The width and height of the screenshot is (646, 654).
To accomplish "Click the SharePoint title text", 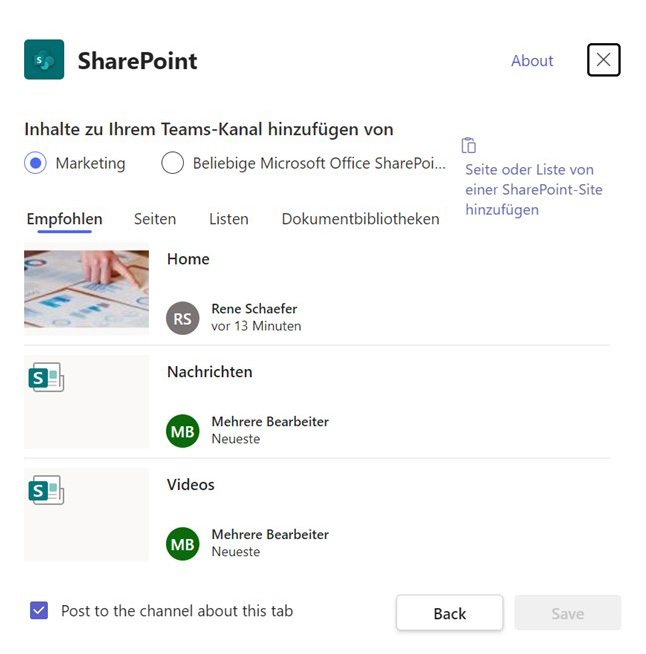I will click(x=137, y=61).
